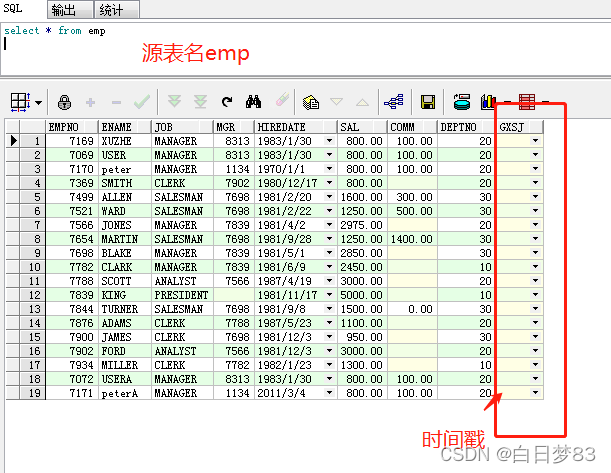Select the EMPNO cell 7072

pyautogui.click(x=72, y=379)
